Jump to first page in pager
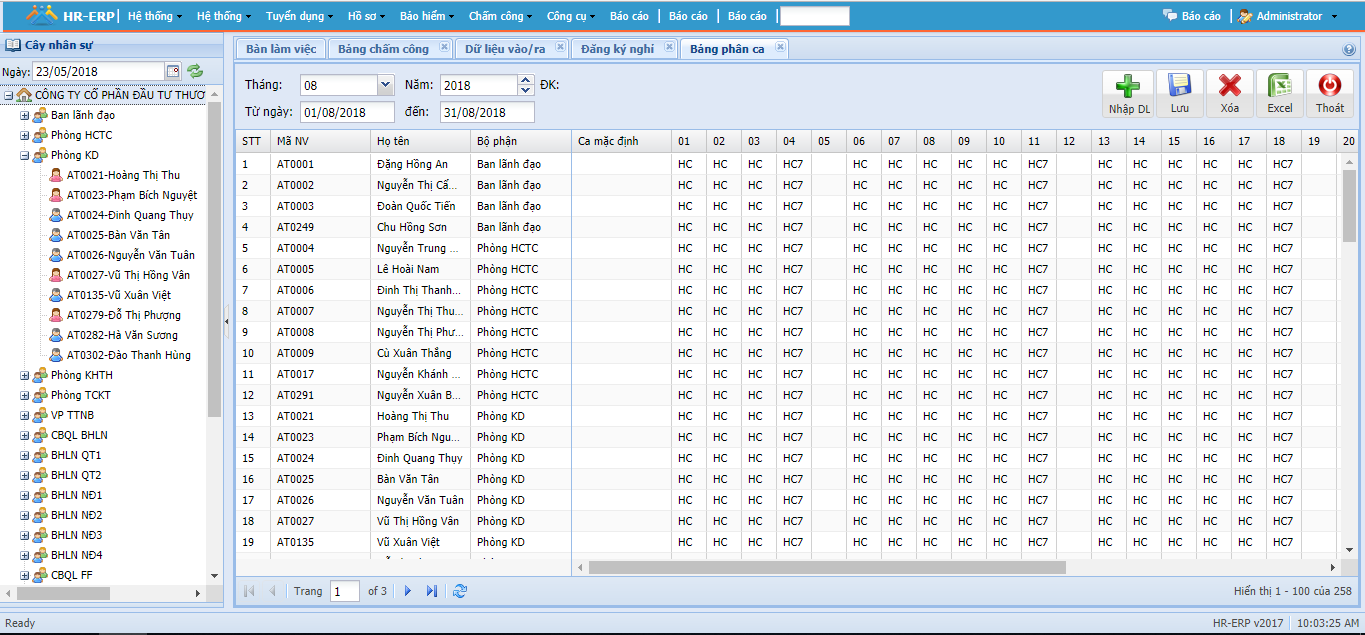The image size is (1365, 635). click(249, 591)
